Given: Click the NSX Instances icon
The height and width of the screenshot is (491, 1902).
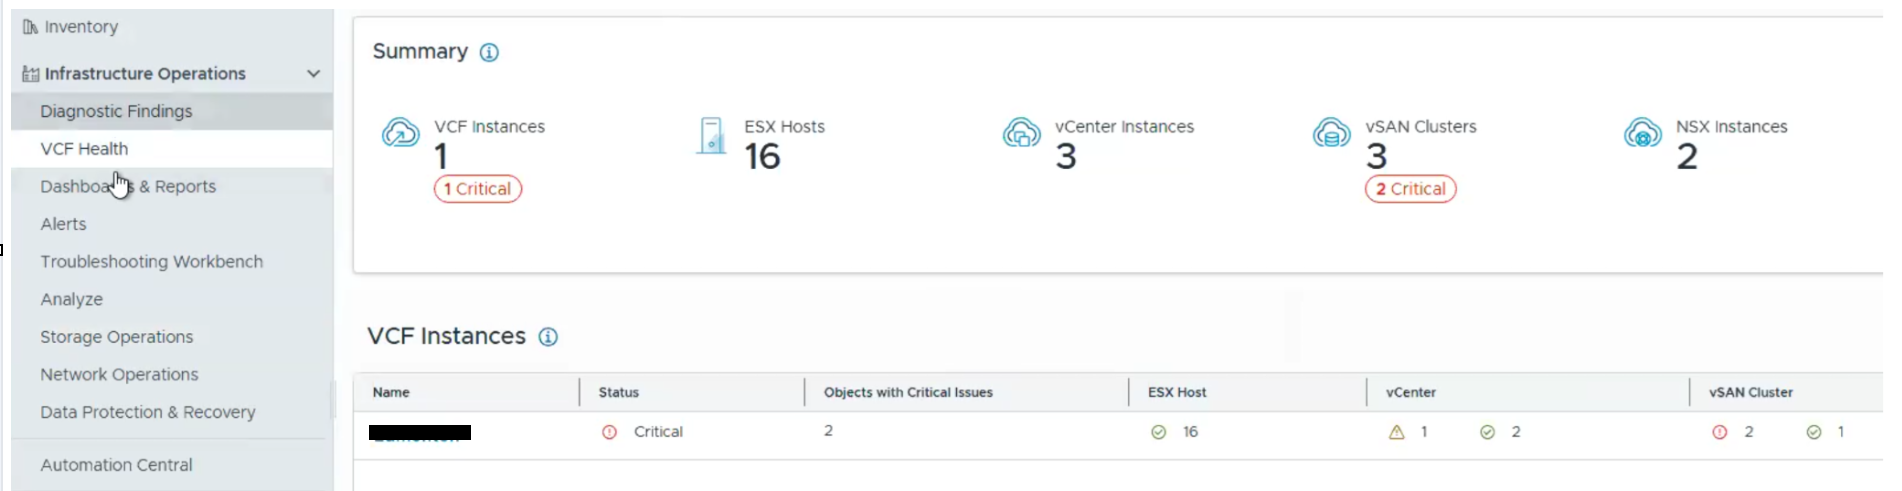Looking at the screenshot, I should coord(1643,133).
